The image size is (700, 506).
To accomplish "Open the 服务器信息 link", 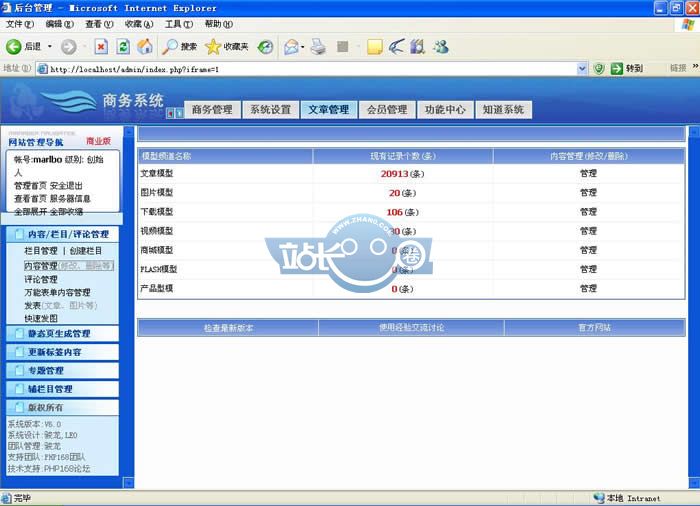I will click(70, 198).
